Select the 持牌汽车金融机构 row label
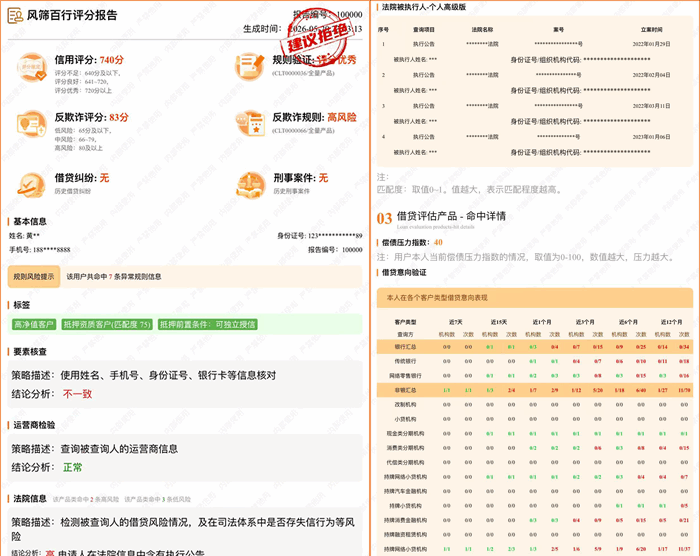Image resolution: width=700 pixels, height=556 pixels. pyautogui.click(x=405, y=491)
